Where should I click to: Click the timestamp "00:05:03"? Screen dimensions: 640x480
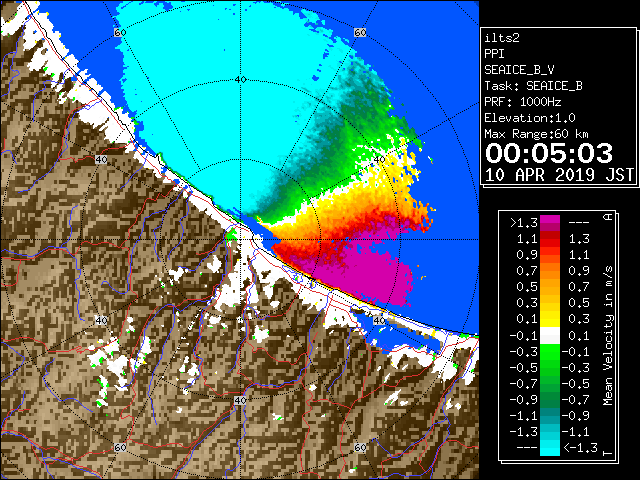click(549, 153)
